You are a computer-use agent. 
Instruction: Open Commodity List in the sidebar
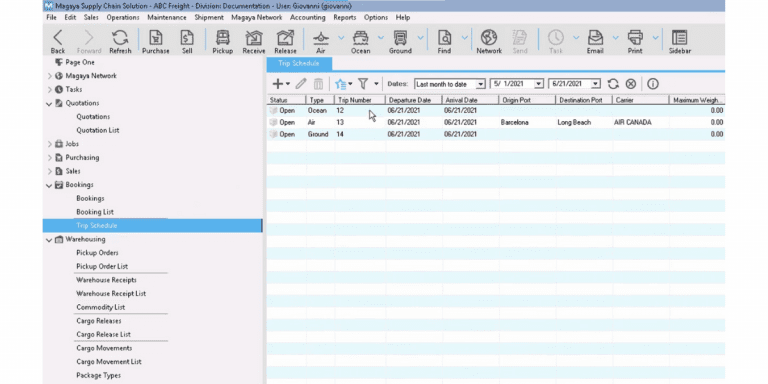[x=100, y=307]
